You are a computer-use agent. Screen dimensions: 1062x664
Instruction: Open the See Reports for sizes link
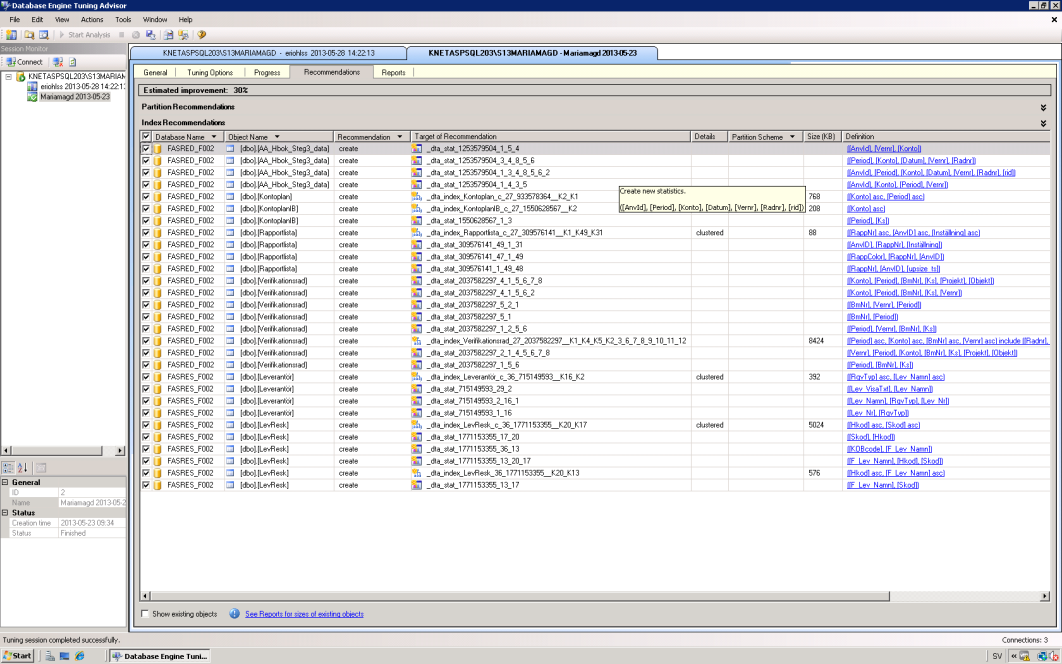304,614
